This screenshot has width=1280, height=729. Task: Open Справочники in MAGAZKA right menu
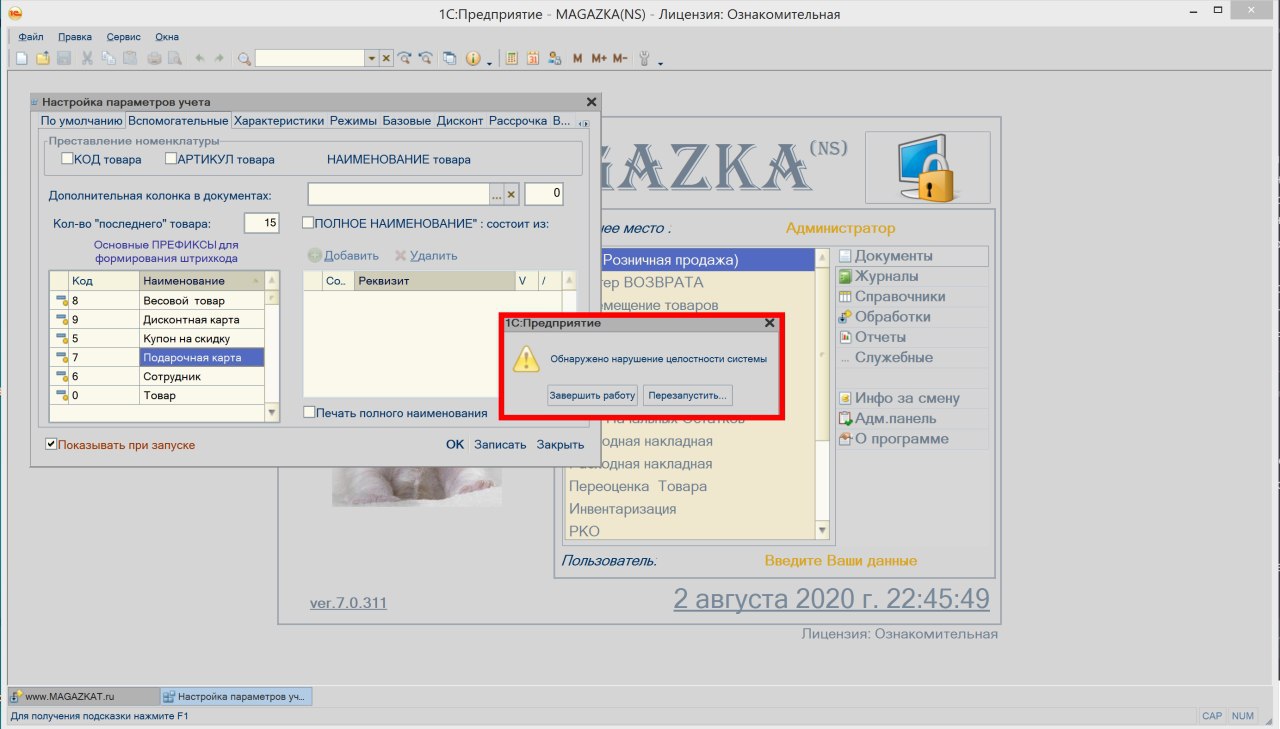coord(900,297)
